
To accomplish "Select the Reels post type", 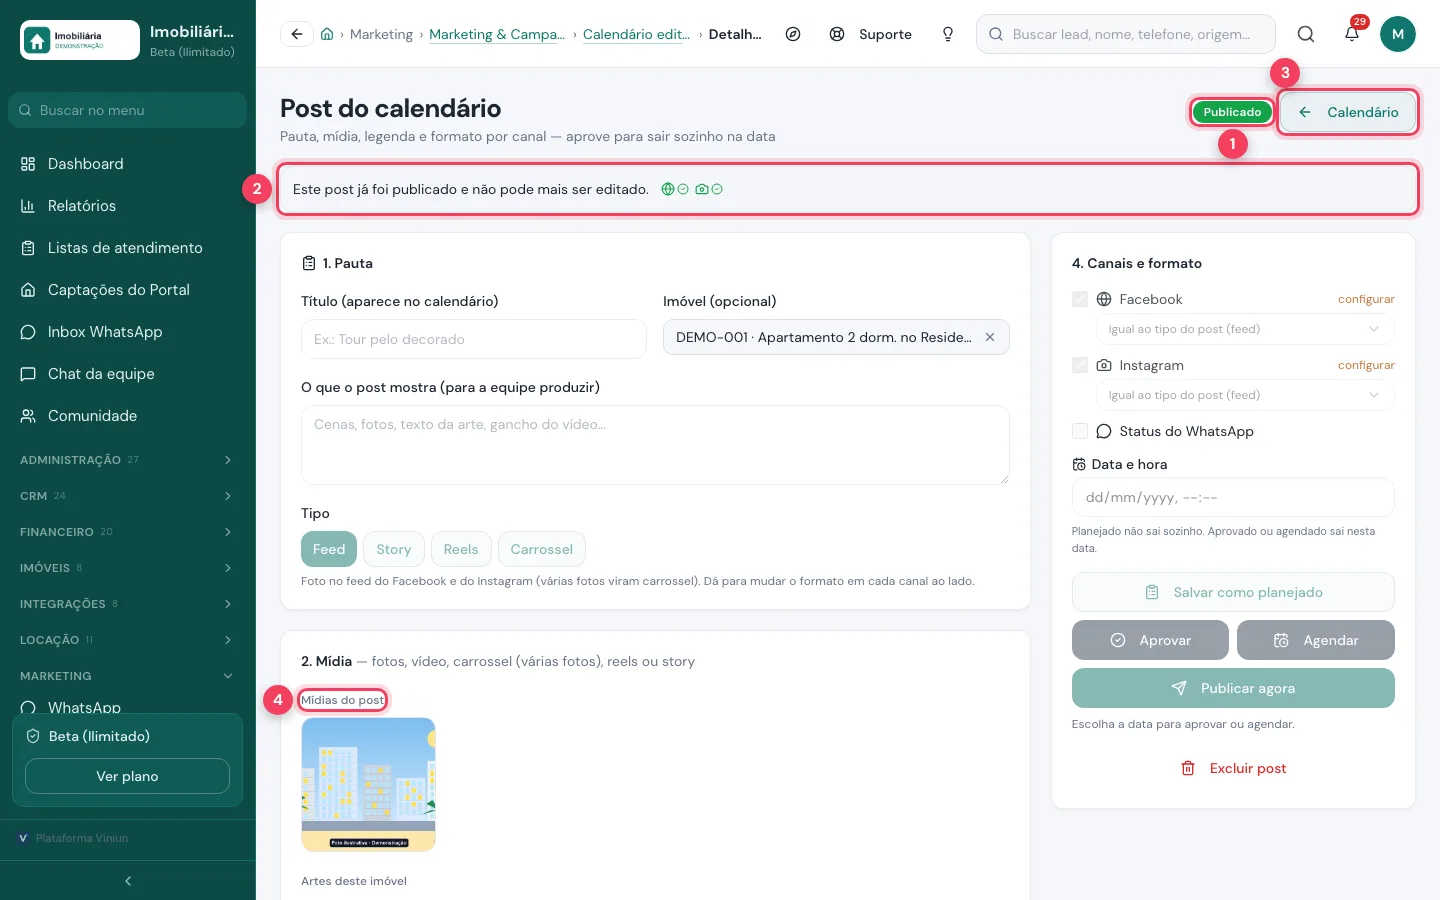I will tap(461, 549).
